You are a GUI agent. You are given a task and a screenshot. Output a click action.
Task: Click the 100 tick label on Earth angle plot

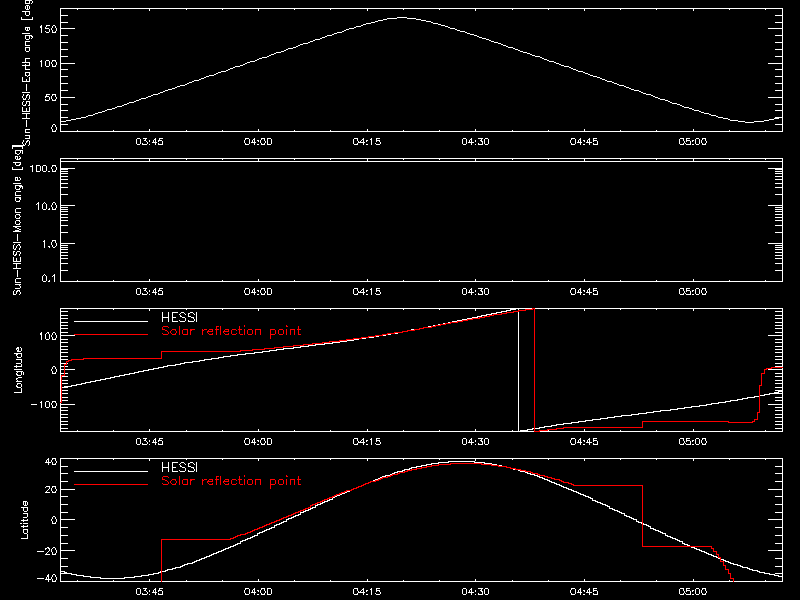[48, 63]
